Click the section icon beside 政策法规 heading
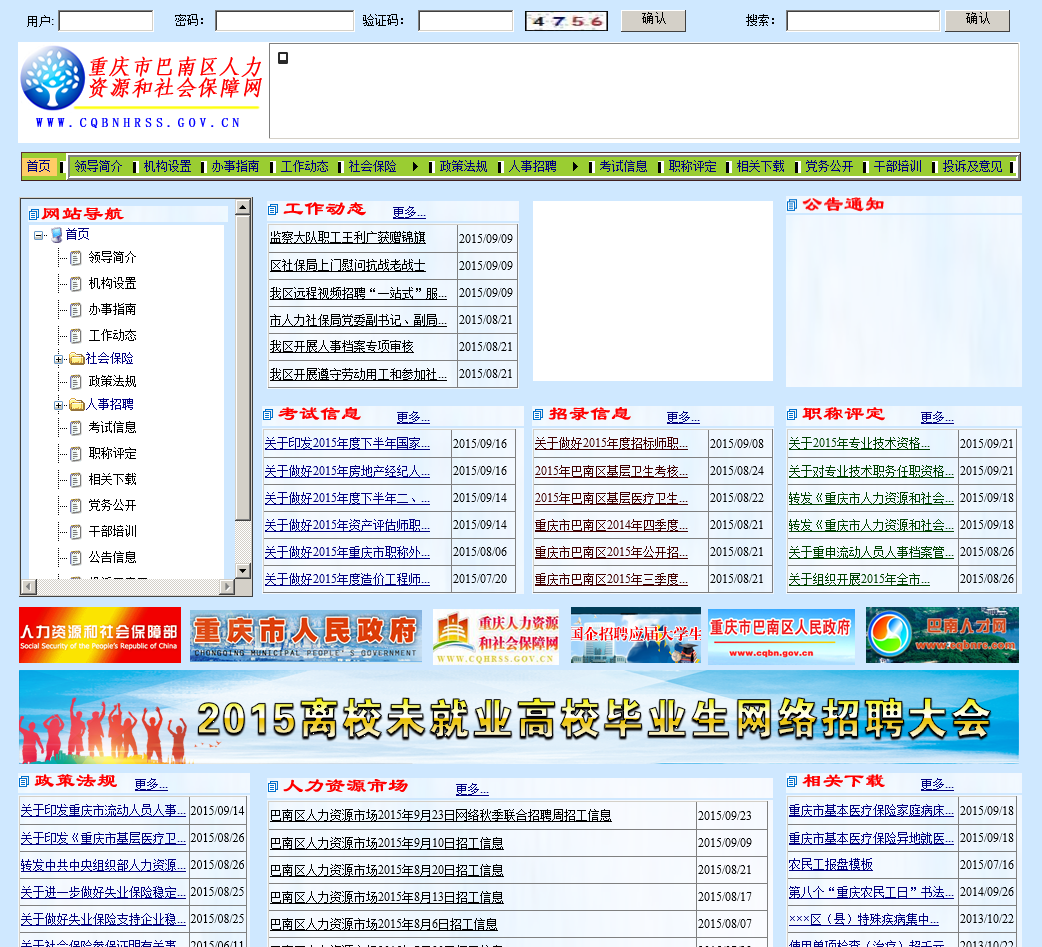 point(24,782)
